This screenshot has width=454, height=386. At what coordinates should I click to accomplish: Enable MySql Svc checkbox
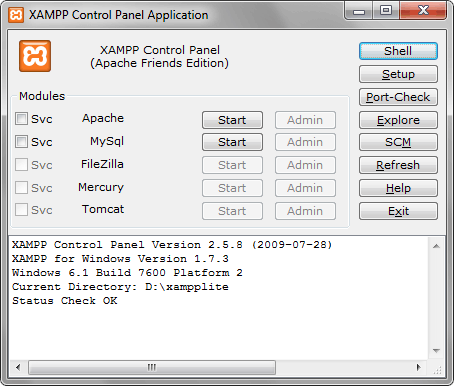pos(21,142)
